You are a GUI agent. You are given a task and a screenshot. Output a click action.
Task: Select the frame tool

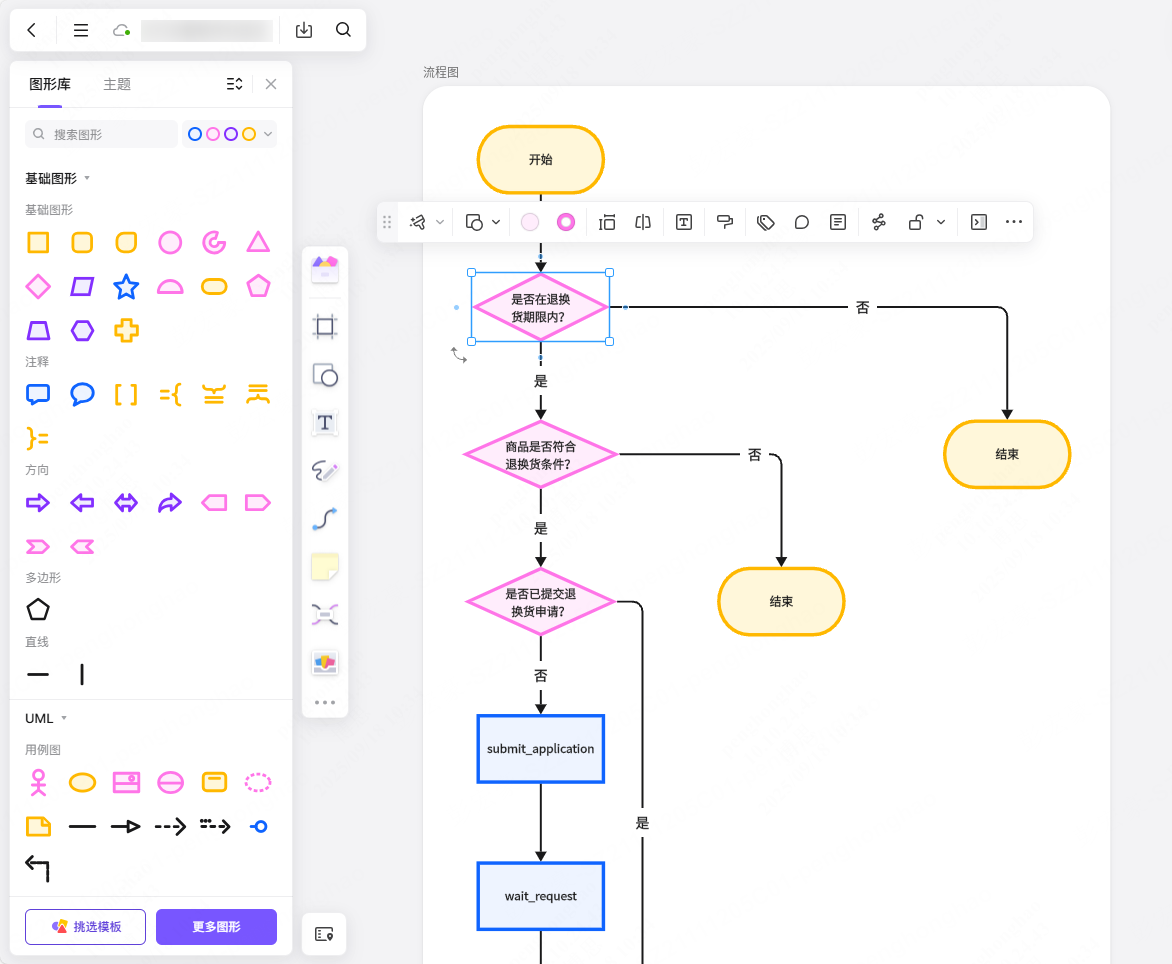coord(325,327)
